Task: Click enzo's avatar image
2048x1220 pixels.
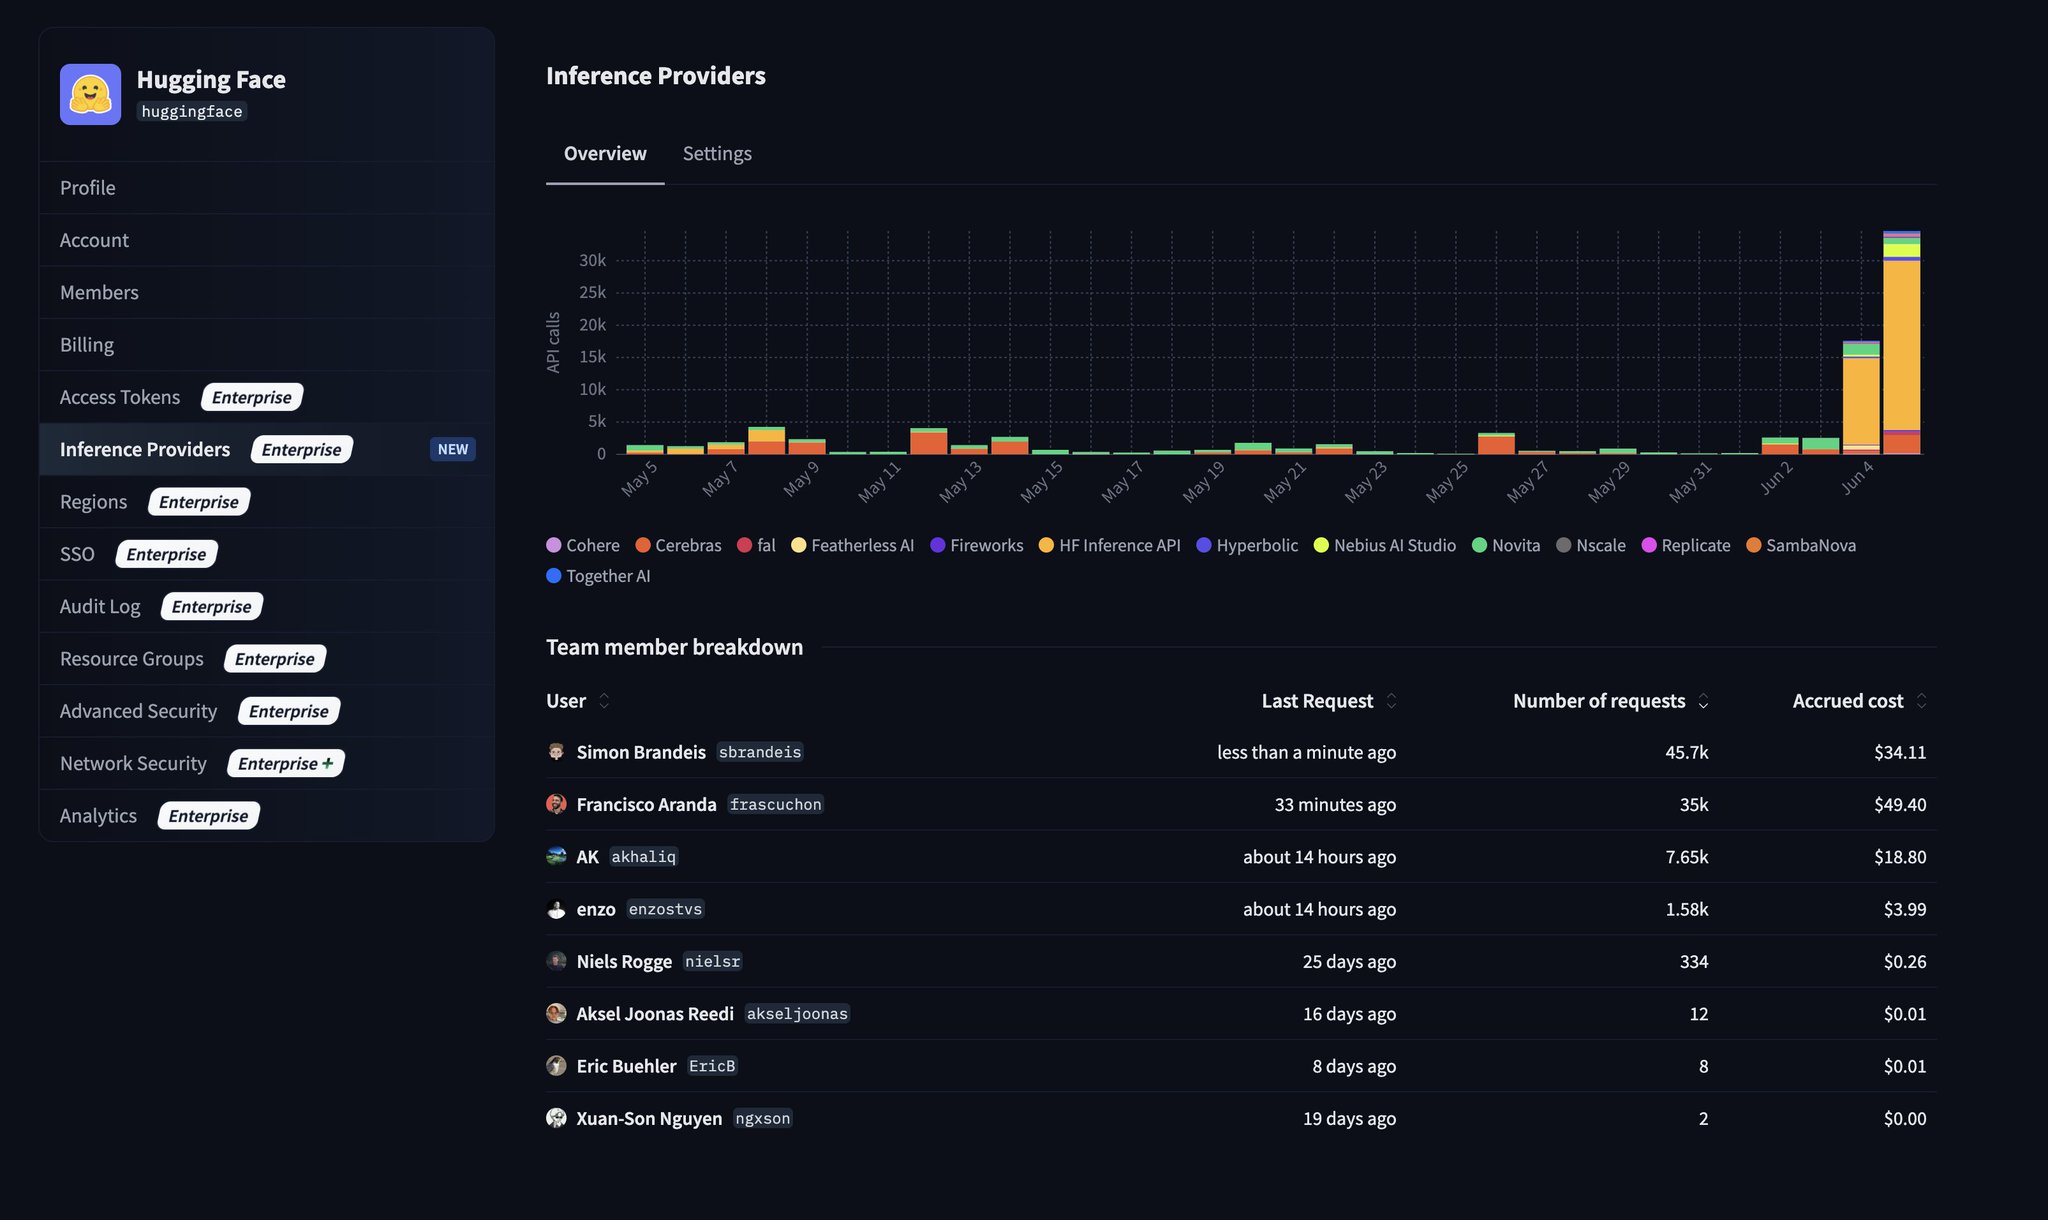Action: 556,909
